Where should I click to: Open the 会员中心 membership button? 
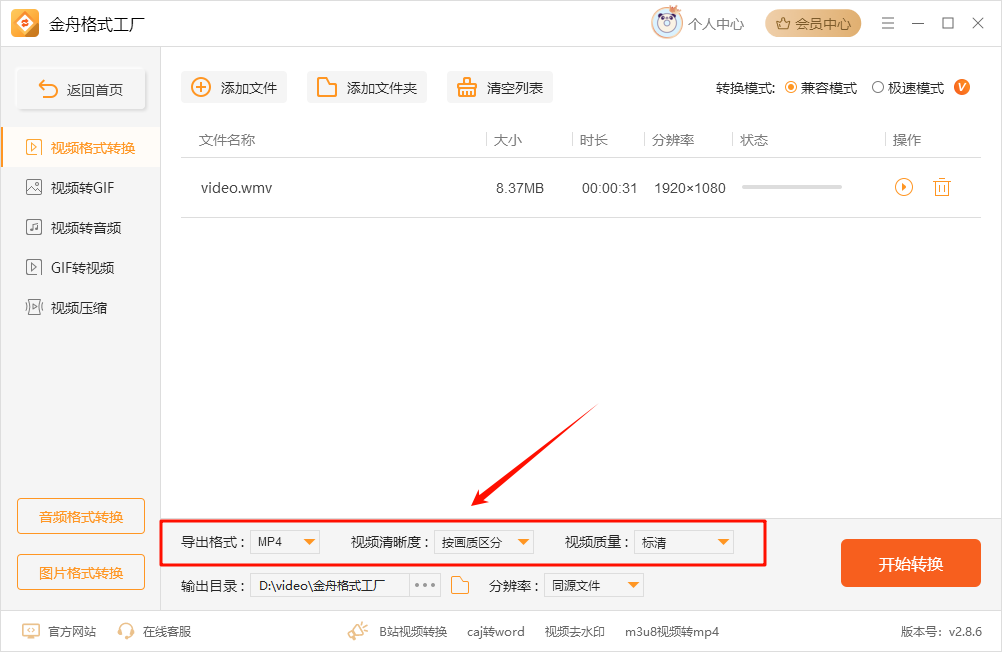click(x=813, y=24)
